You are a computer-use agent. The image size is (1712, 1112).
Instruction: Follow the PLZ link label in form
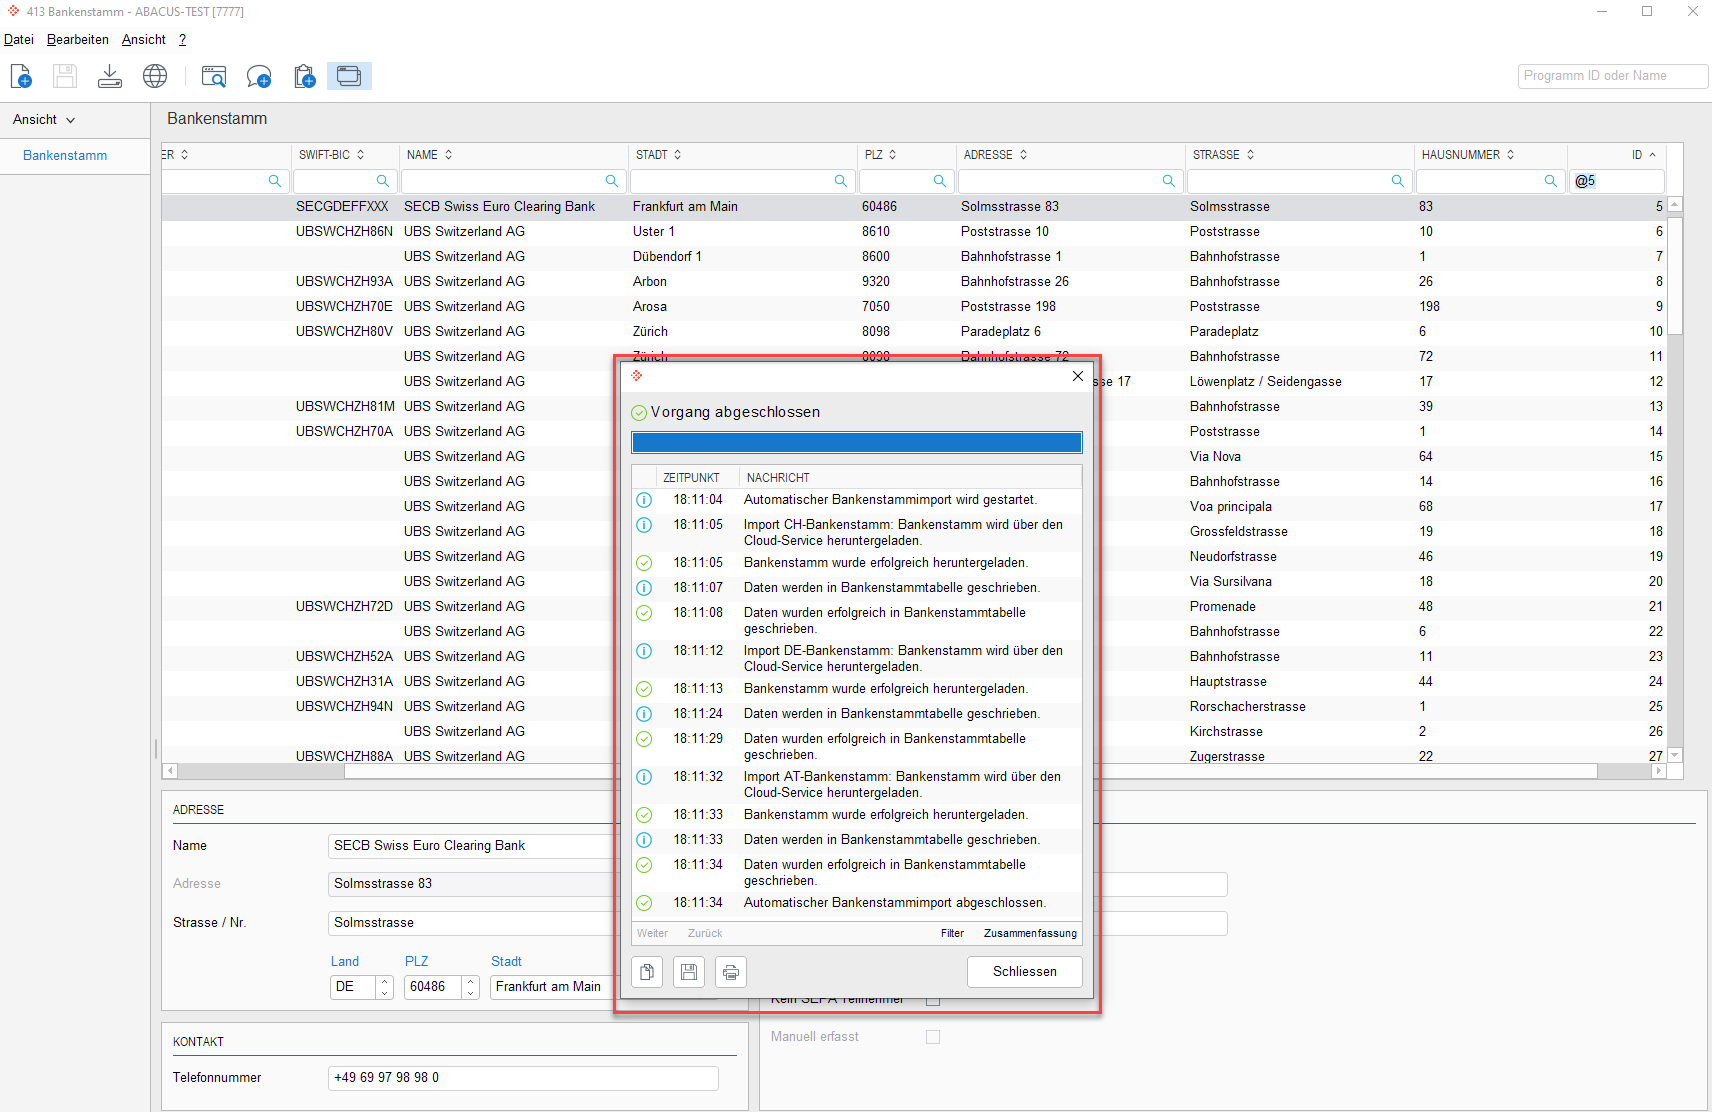(x=416, y=961)
